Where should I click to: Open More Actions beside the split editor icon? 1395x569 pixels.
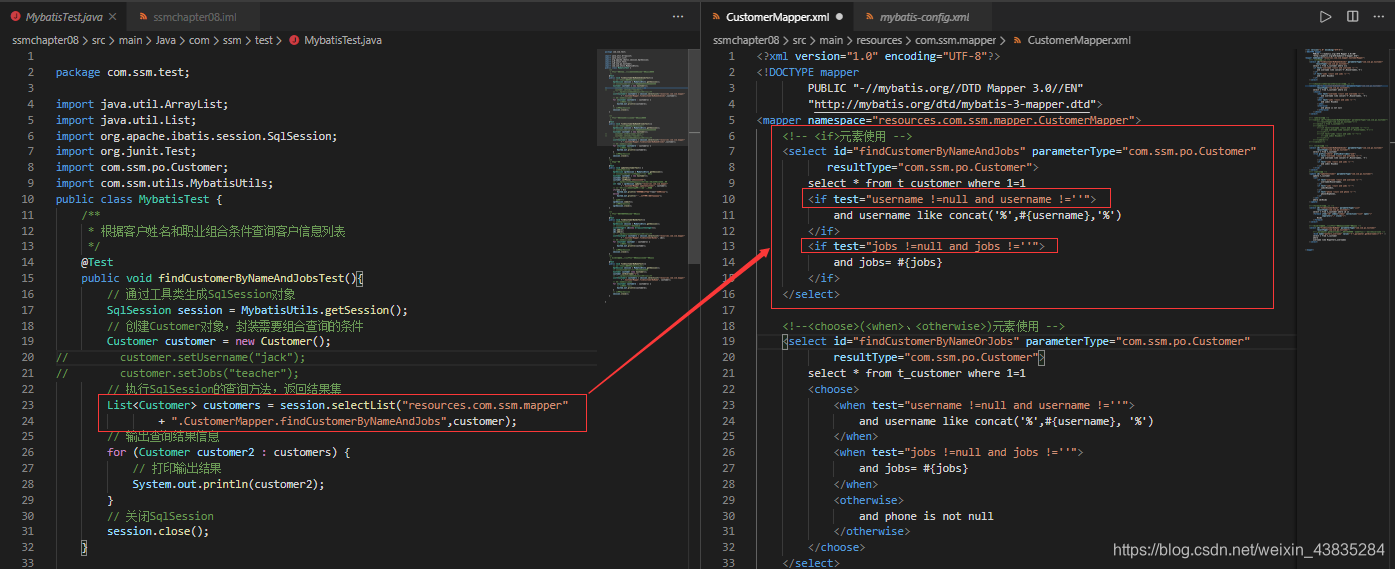(x=1379, y=17)
